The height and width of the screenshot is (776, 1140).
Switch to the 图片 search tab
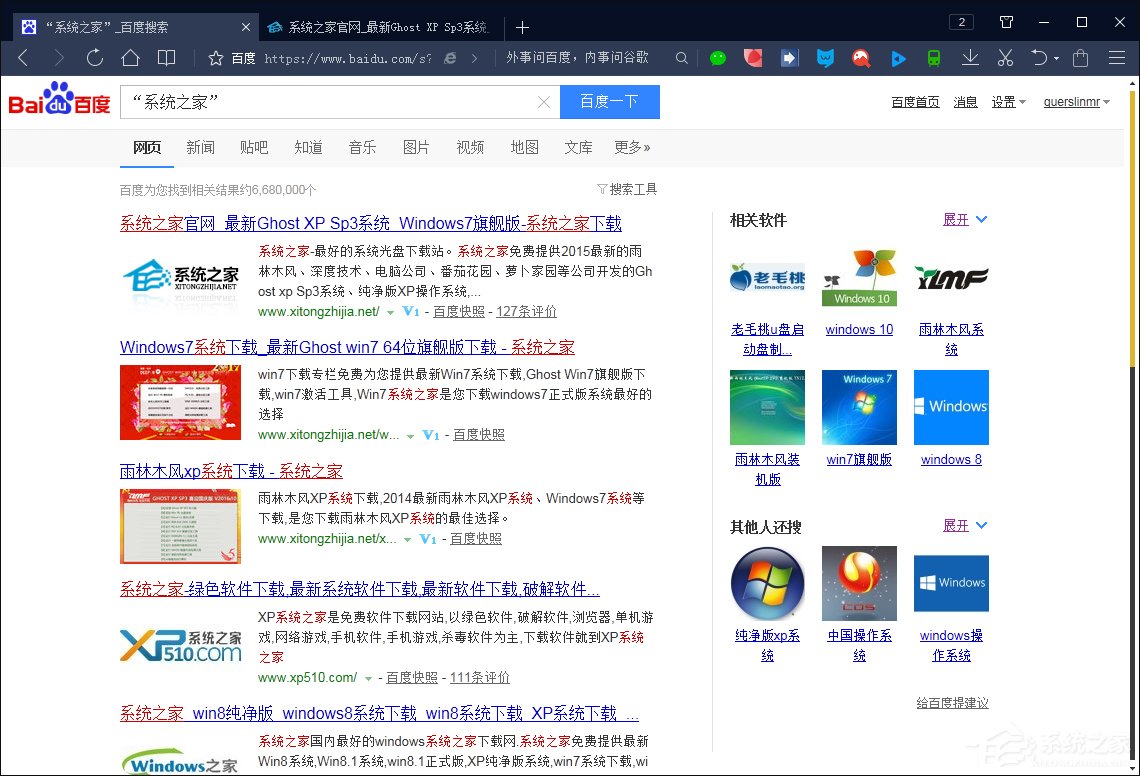416,147
